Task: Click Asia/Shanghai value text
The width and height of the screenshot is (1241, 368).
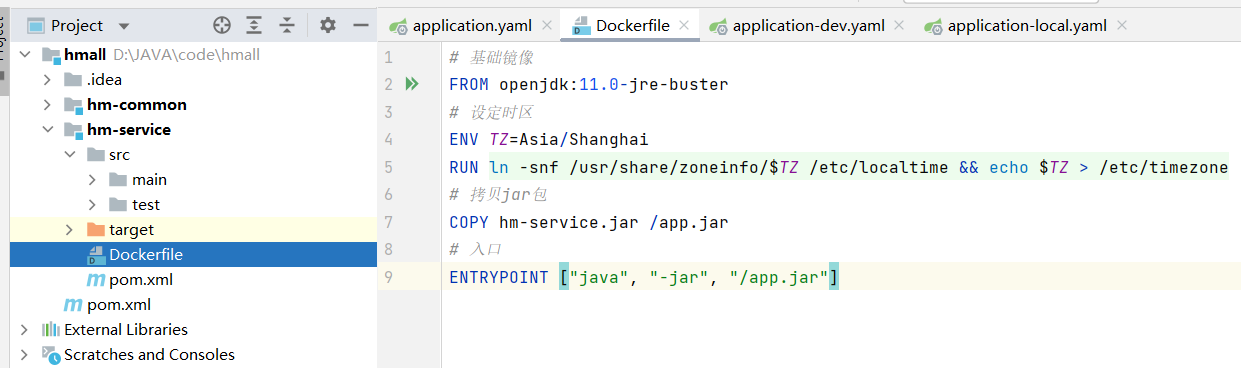Action: (x=584, y=140)
